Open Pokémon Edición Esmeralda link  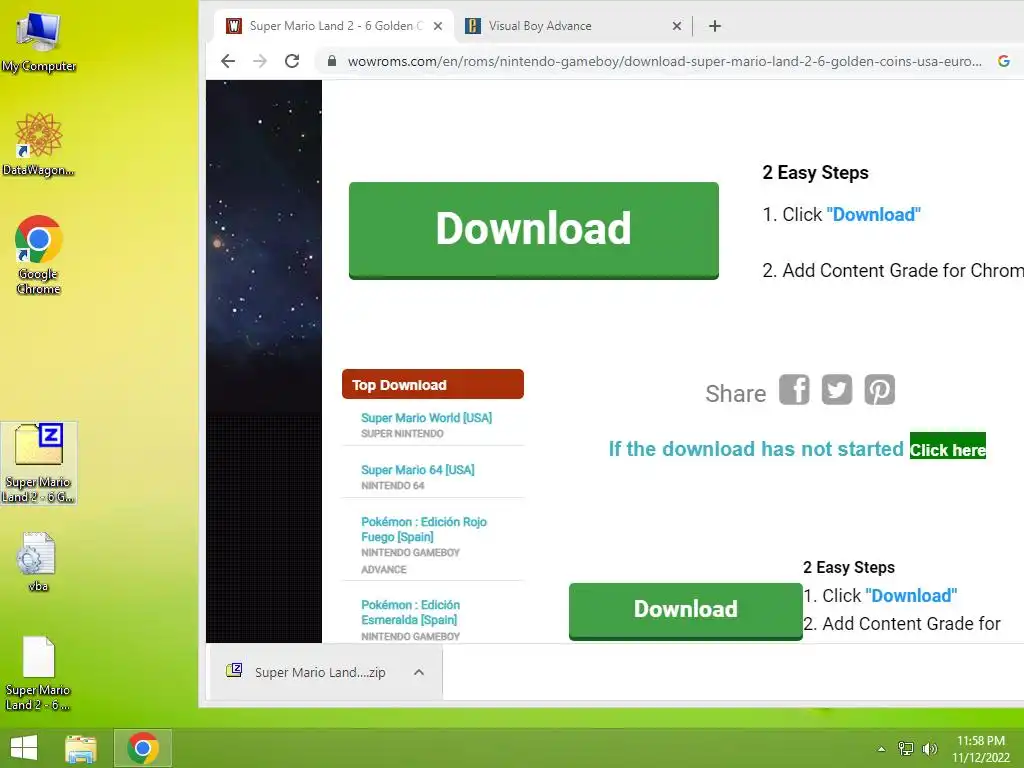pos(410,613)
